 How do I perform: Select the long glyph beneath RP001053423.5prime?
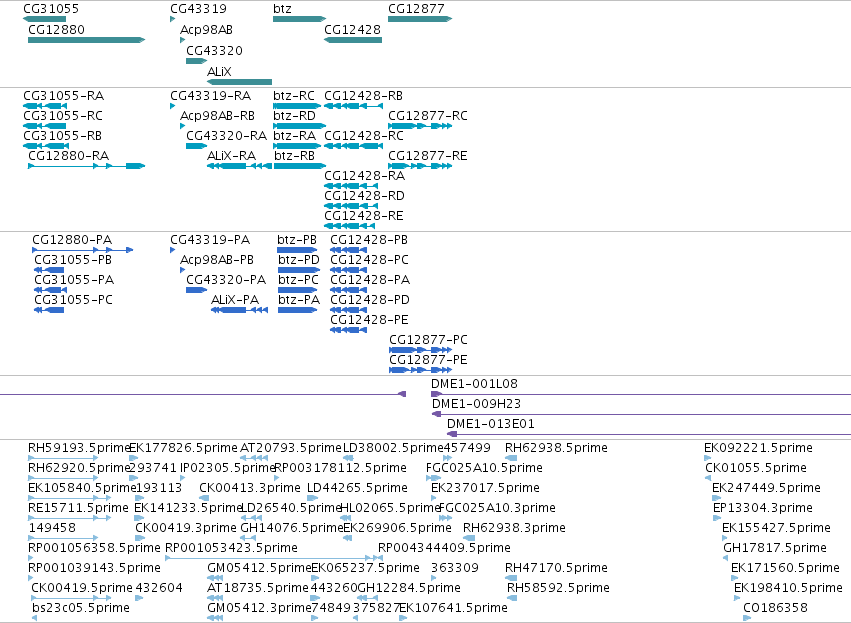click(274, 558)
